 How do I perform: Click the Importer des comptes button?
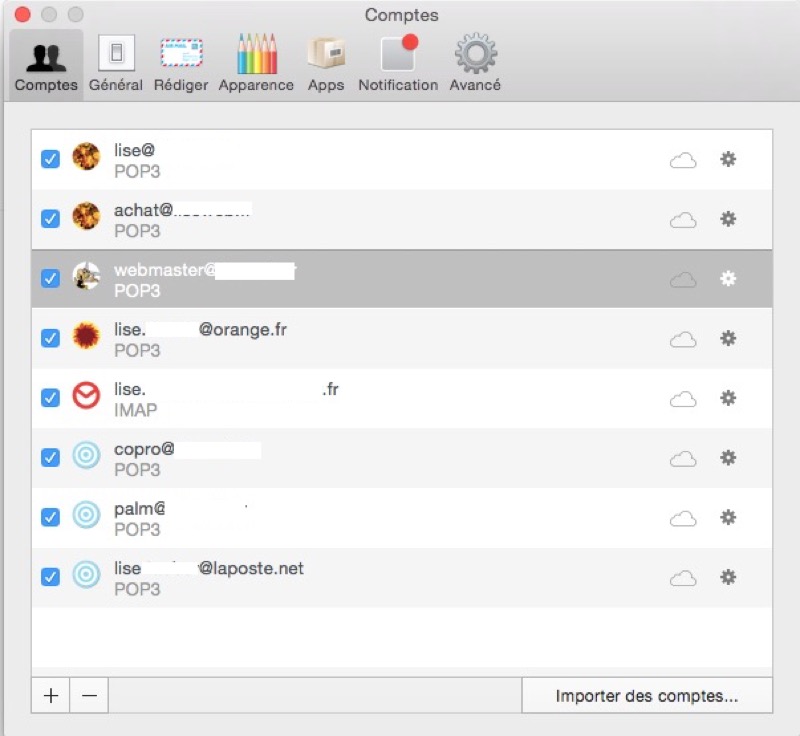(646, 696)
